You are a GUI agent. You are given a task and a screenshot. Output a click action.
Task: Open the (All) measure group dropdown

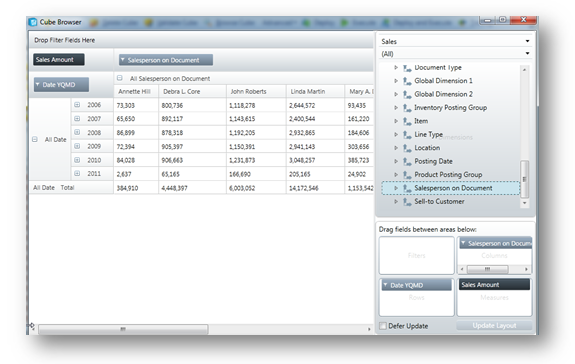[x=527, y=54]
